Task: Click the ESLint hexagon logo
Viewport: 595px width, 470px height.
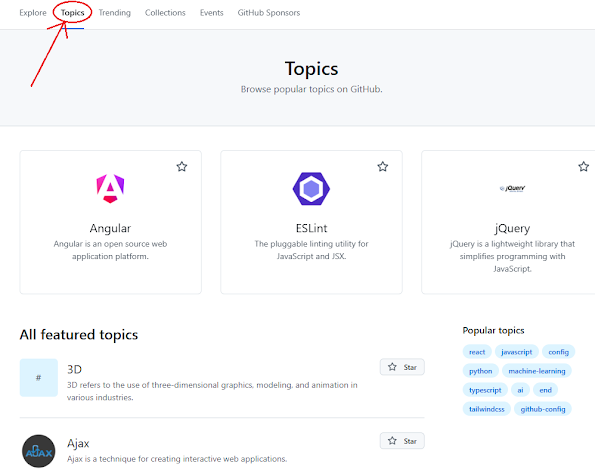Action: [x=311, y=189]
